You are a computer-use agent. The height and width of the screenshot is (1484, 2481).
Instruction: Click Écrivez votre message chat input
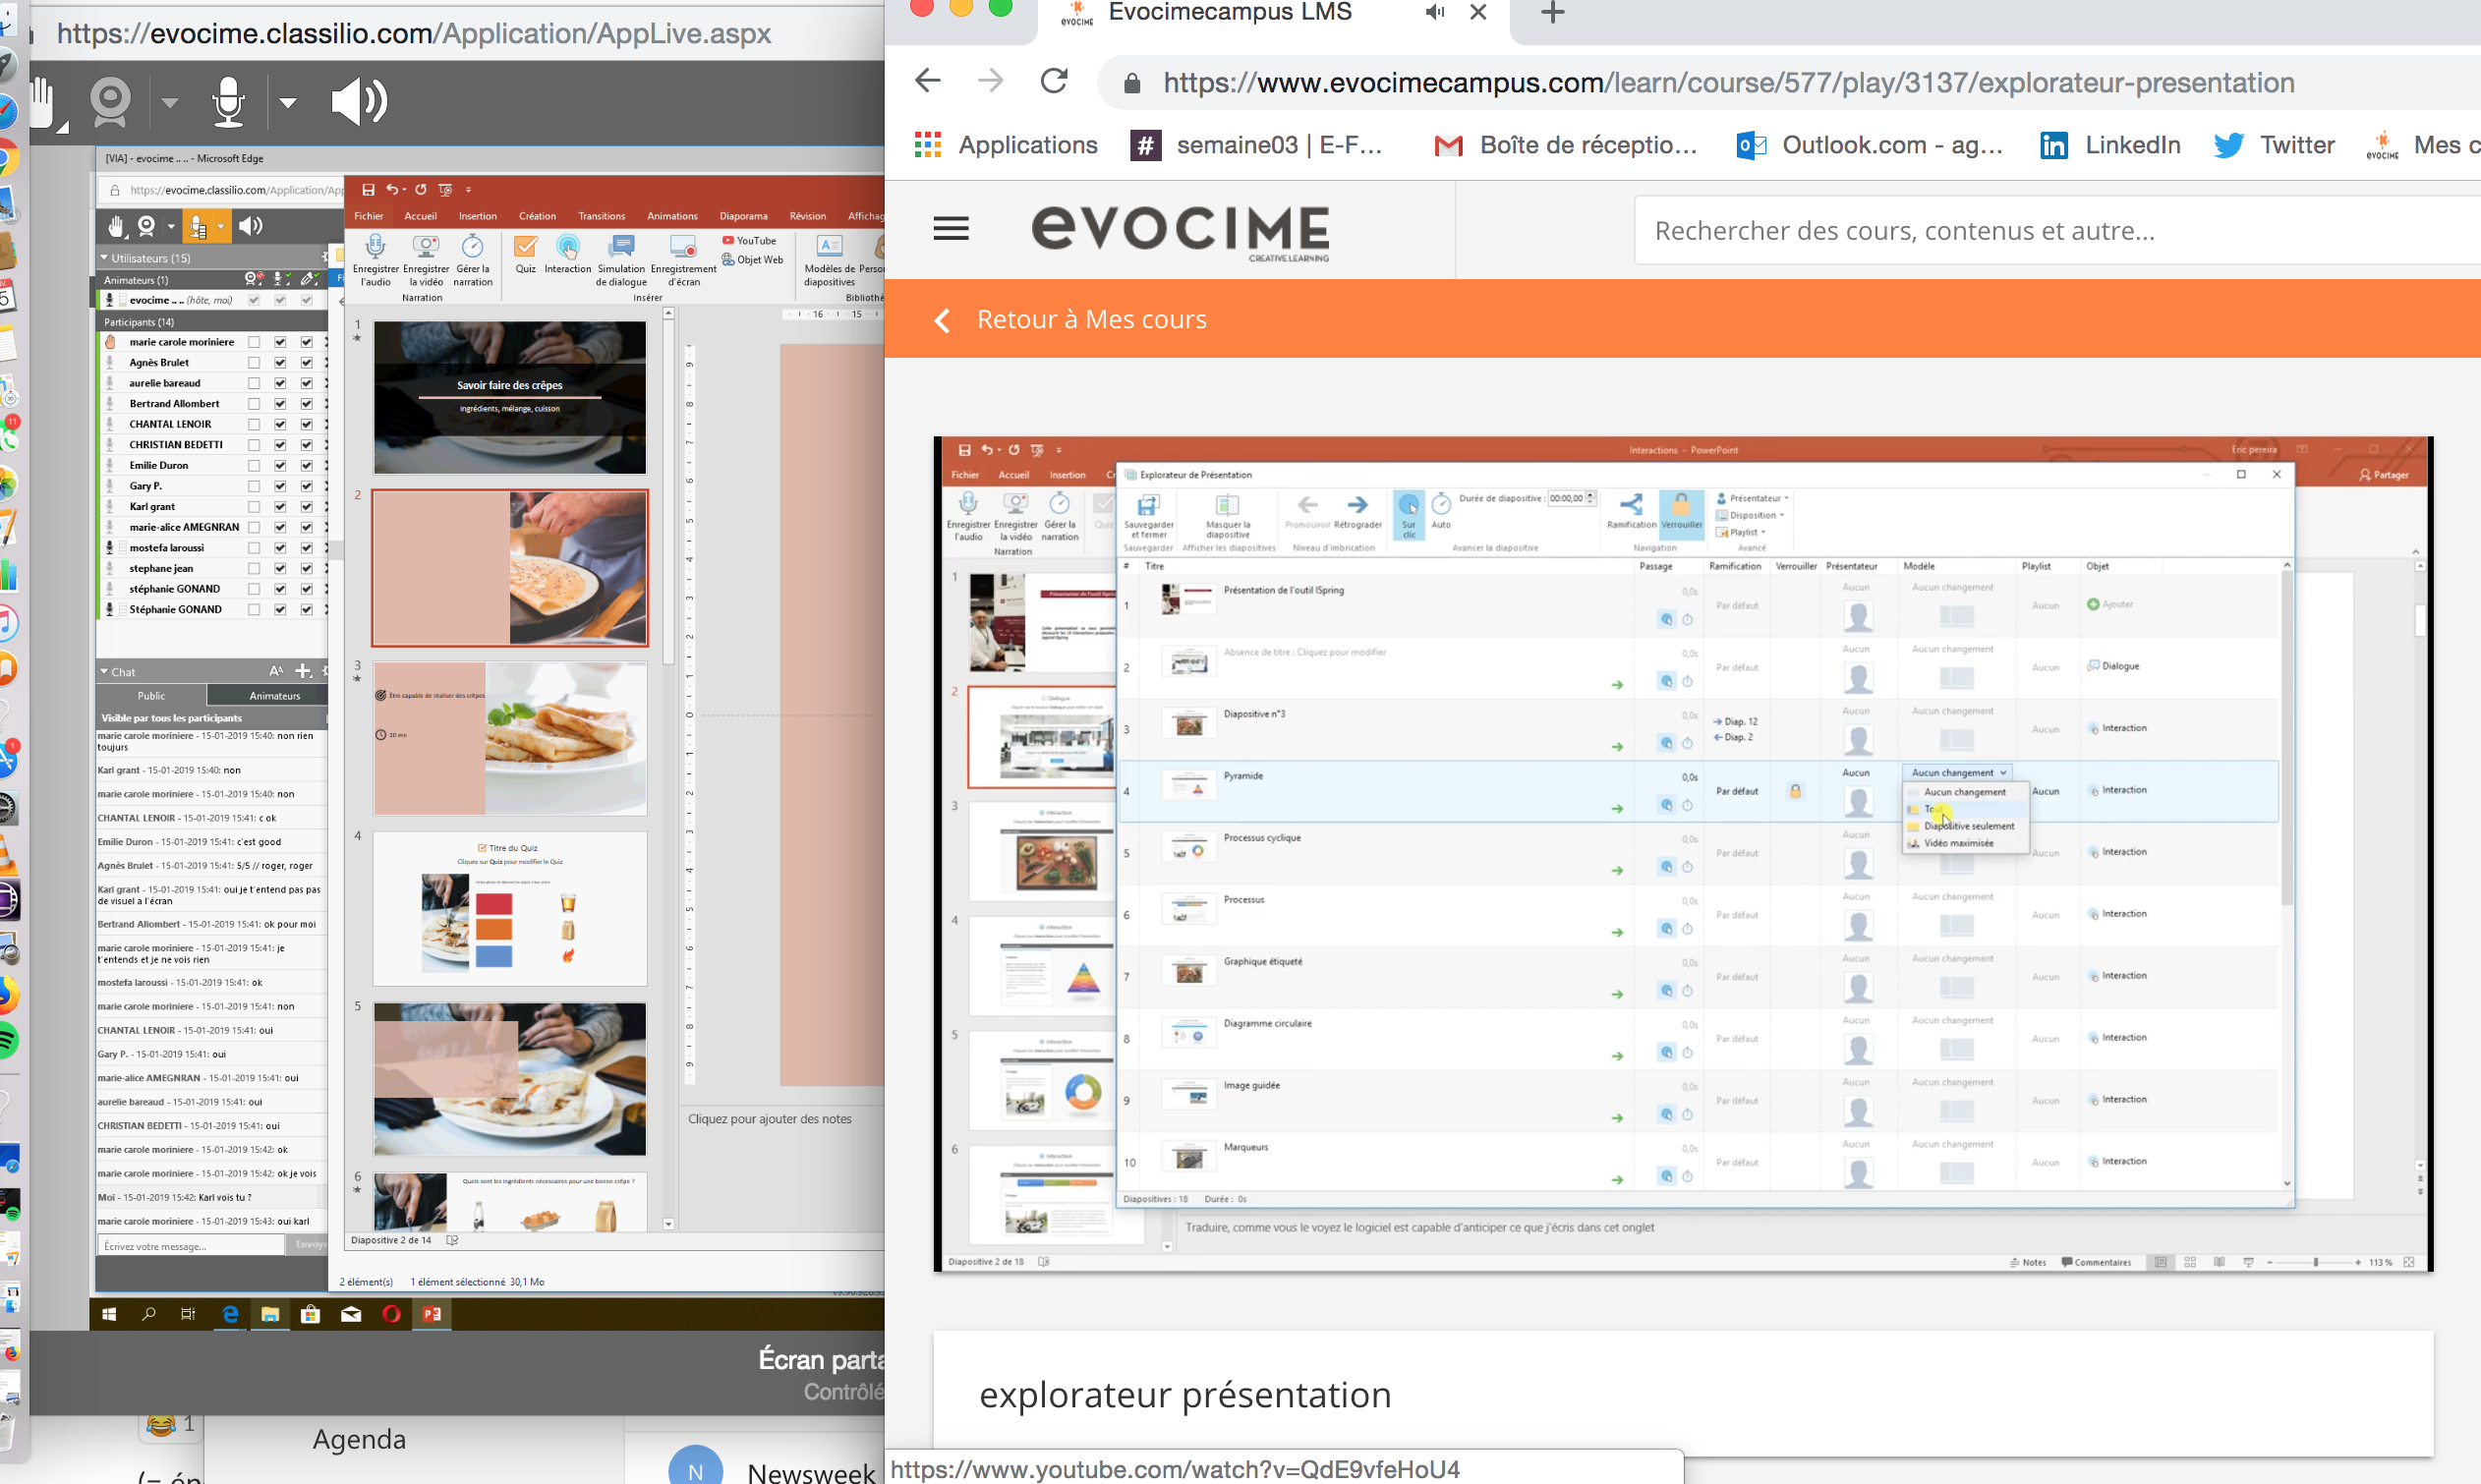pos(190,1245)
